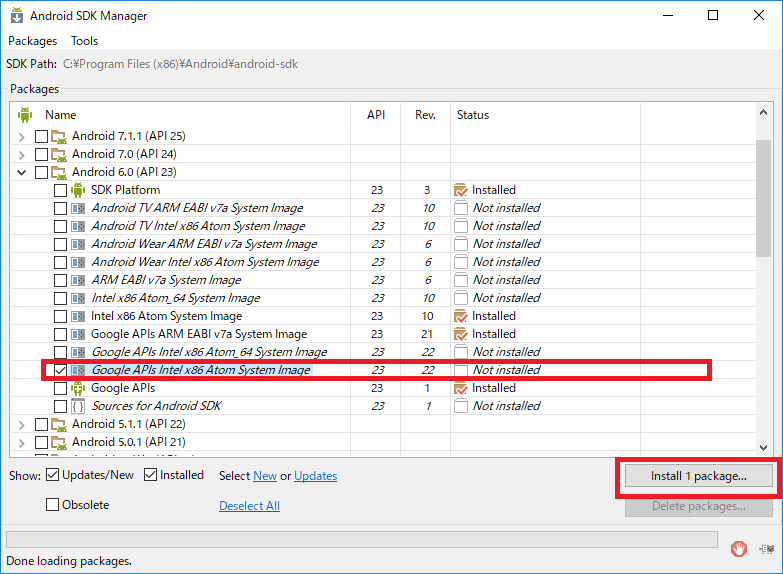The width and height of the screenshot is (783, 574).
Task: Expand the Android 7.0 (API 24) node
Action: [21, 154]
